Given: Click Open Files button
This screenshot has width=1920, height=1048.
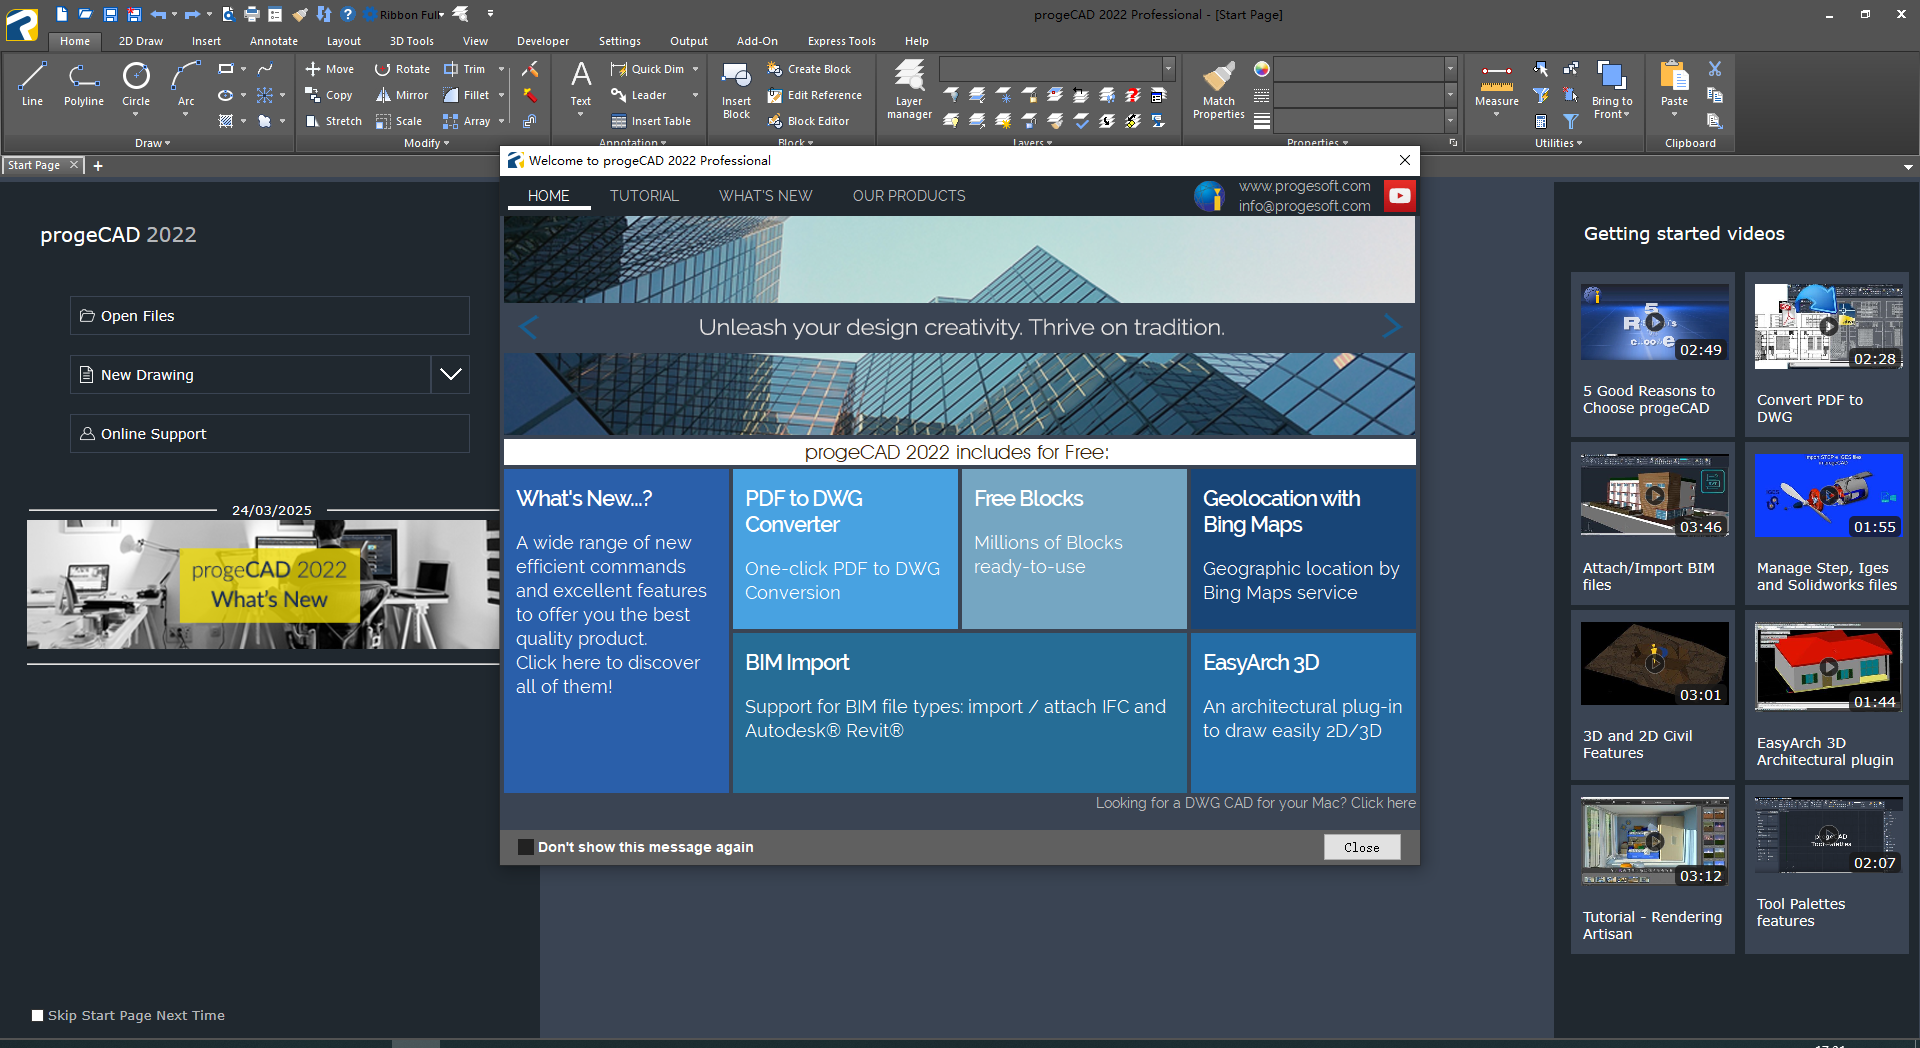Looking at the screenshot, I should click(x=270, y=316).
